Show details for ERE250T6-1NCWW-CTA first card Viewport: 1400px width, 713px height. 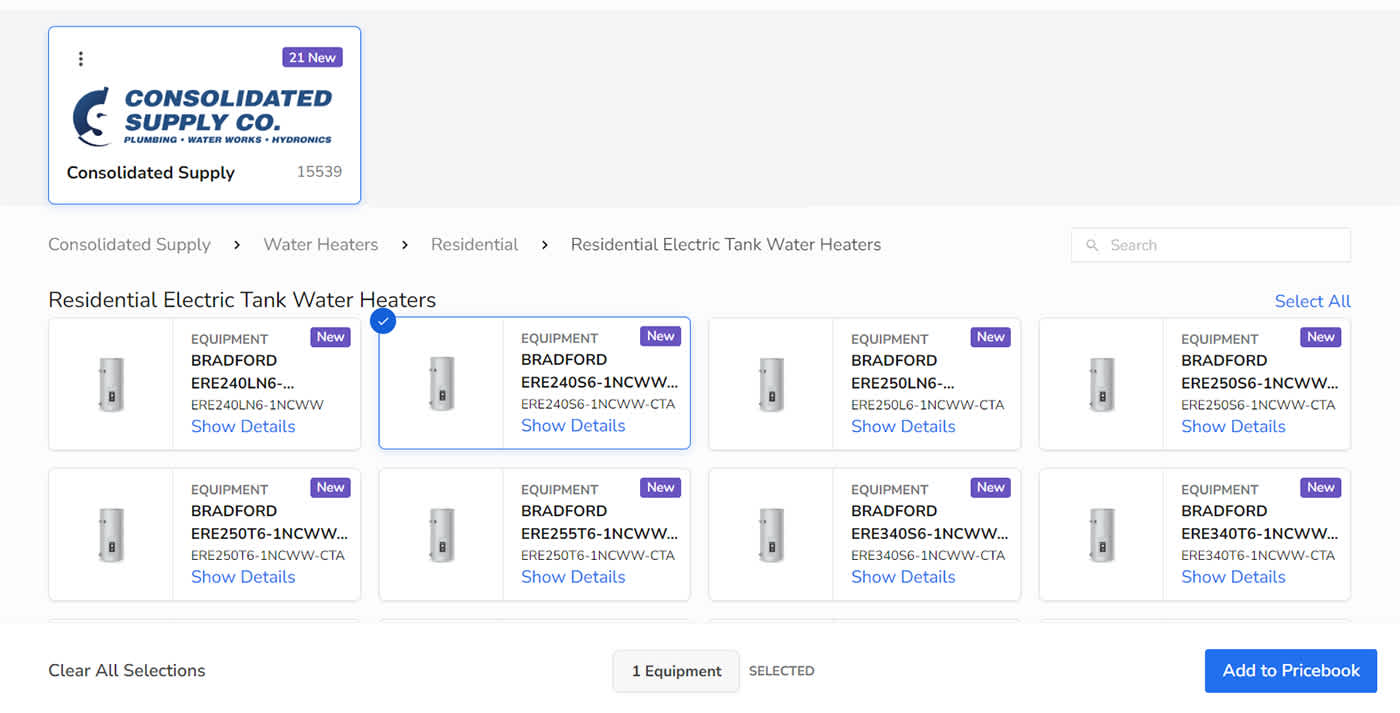pos(243,577)
